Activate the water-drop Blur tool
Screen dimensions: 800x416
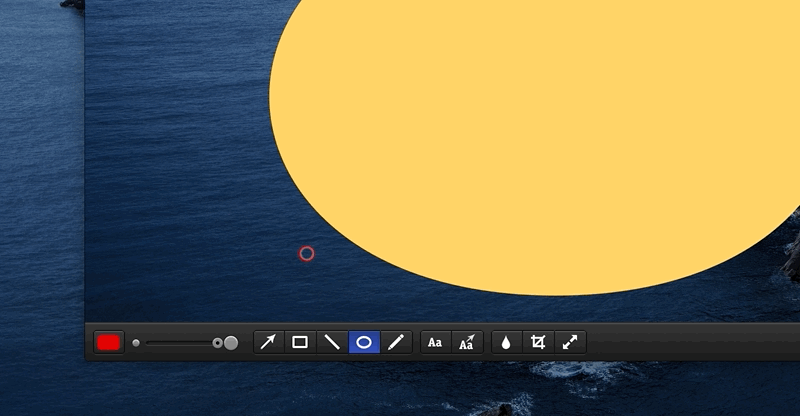[506, 342]
